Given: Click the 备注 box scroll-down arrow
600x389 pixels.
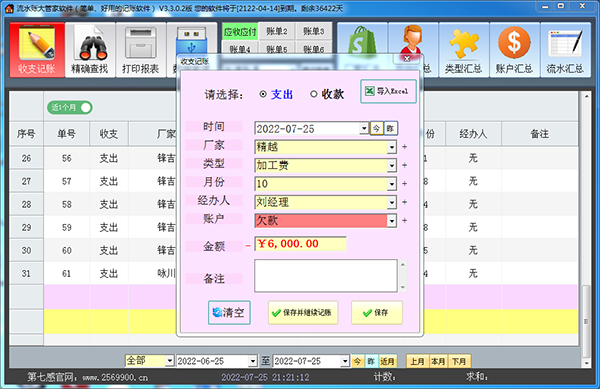Looking at the screenshot, I should (x=403, y=287).
